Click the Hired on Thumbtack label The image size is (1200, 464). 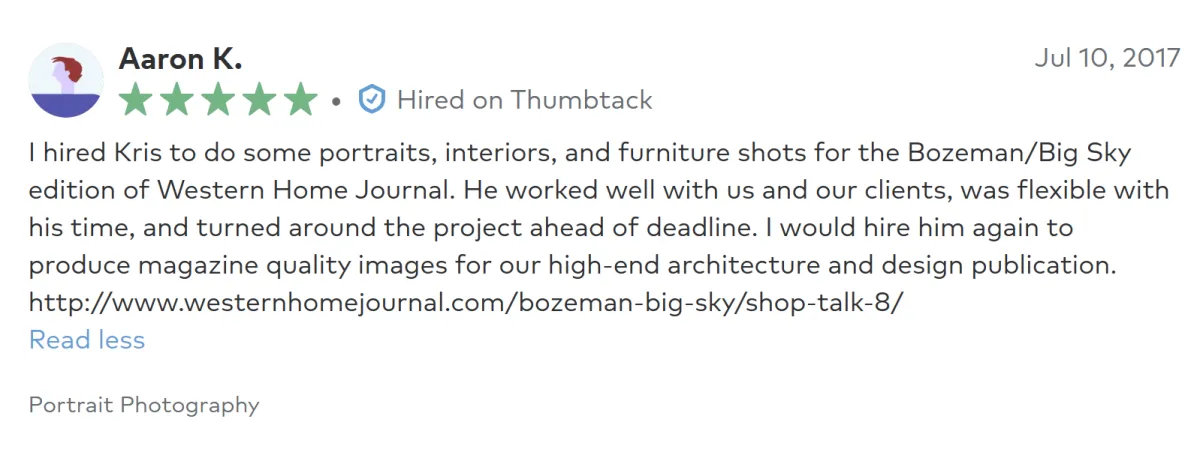[524, 100]
